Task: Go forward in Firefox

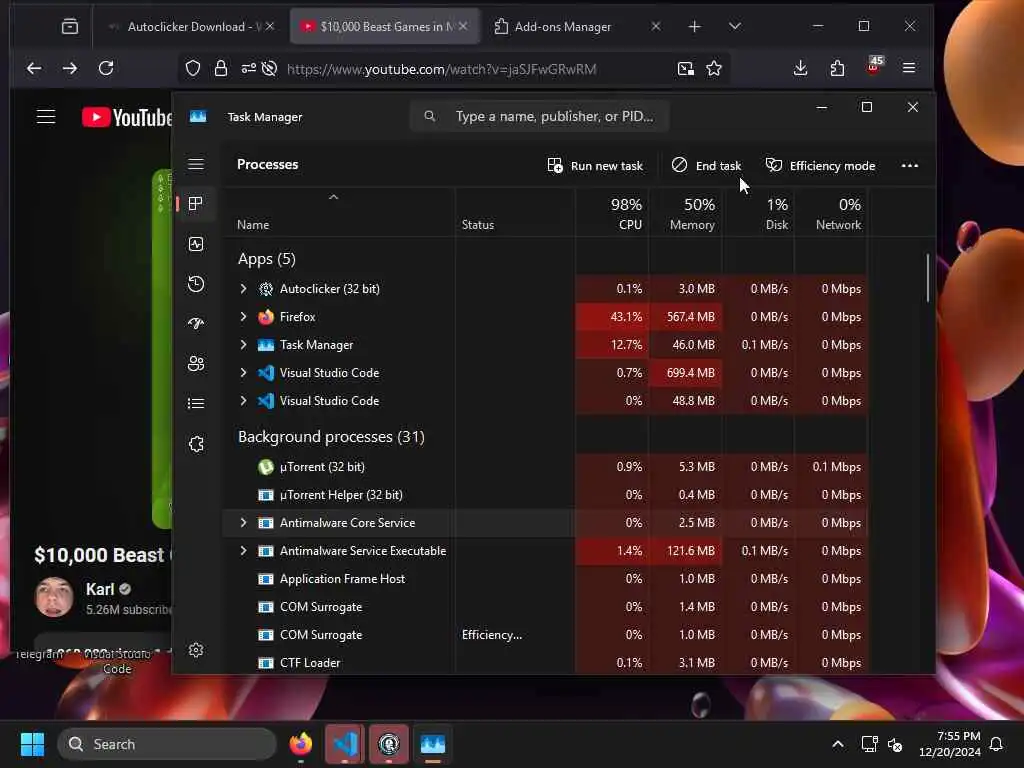Action: 70,68
